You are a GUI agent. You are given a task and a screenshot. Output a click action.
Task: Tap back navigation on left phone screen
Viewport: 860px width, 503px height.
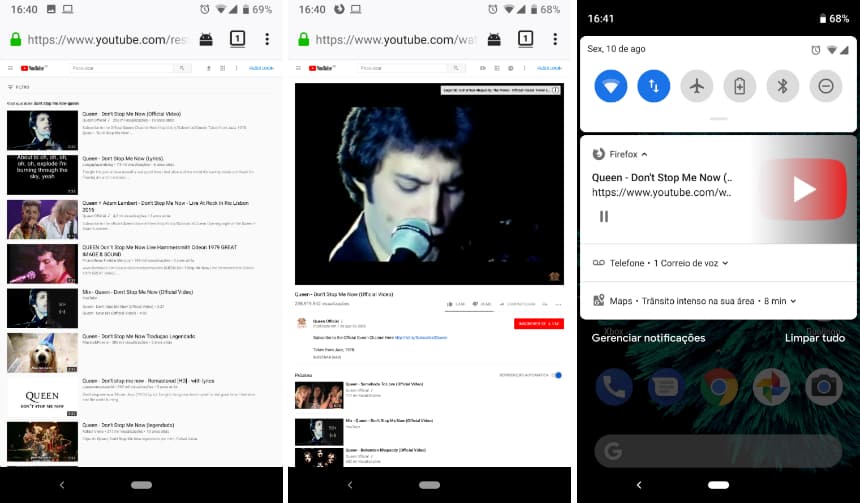point(62,485)
